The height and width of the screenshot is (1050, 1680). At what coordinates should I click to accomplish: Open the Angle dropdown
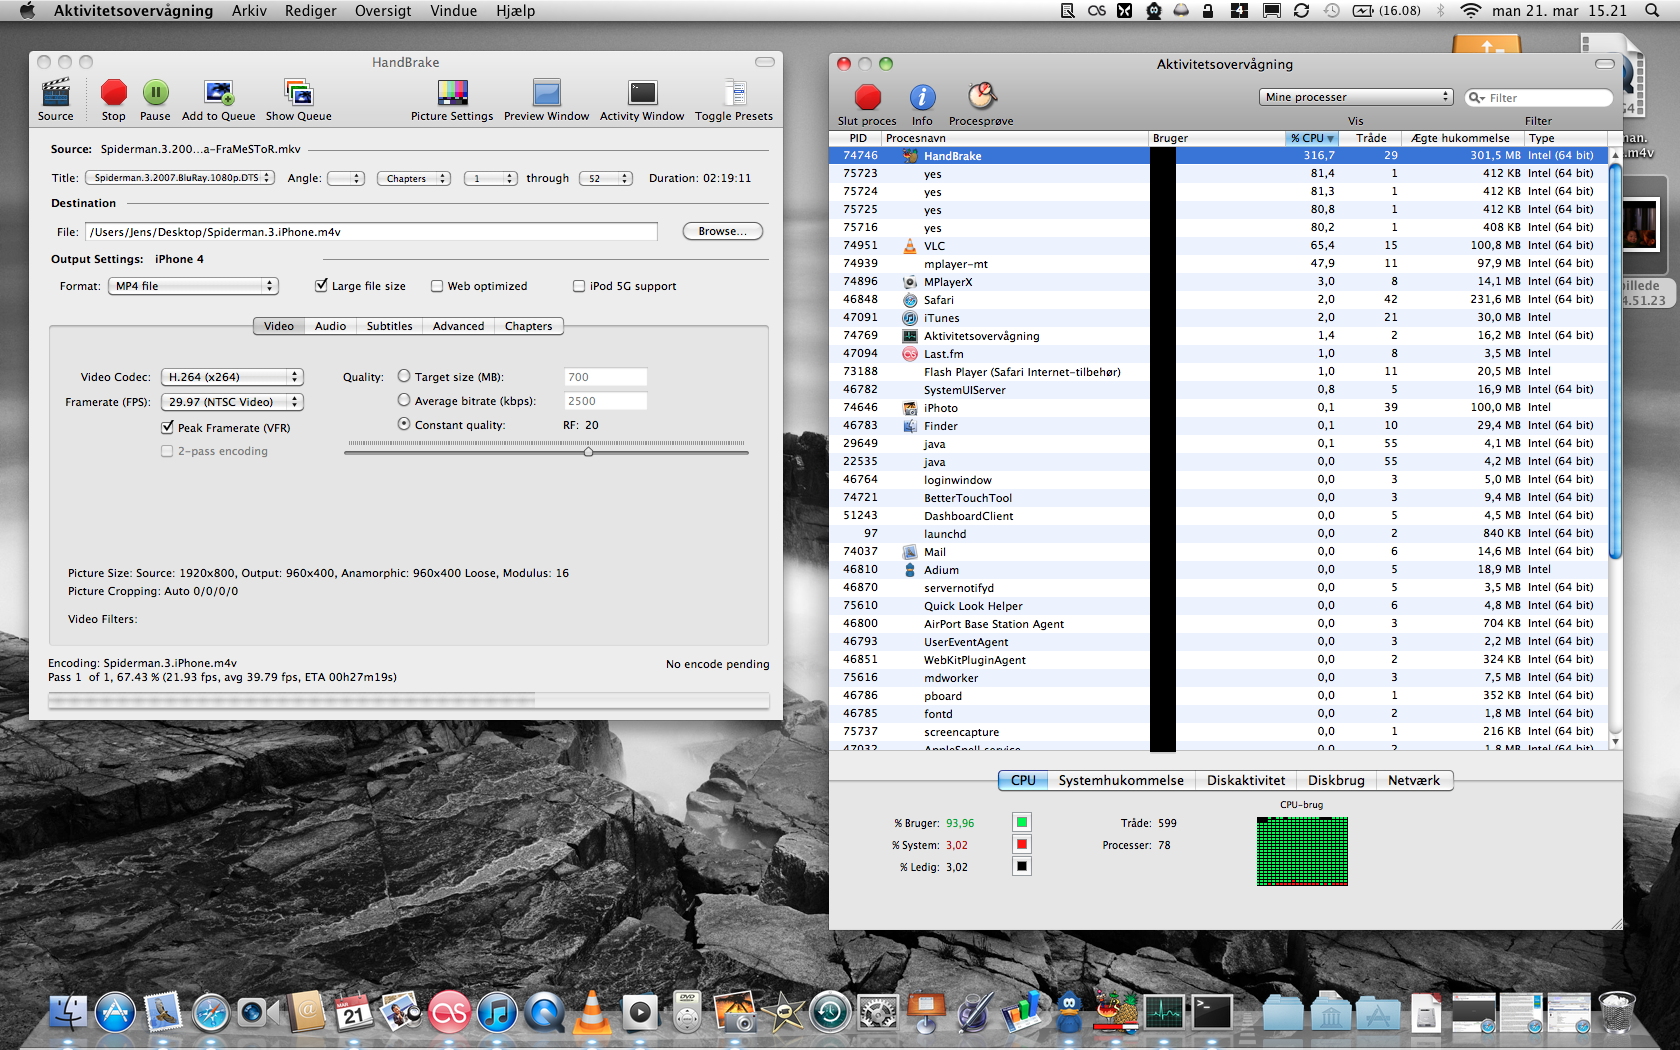tap(346, 178)
